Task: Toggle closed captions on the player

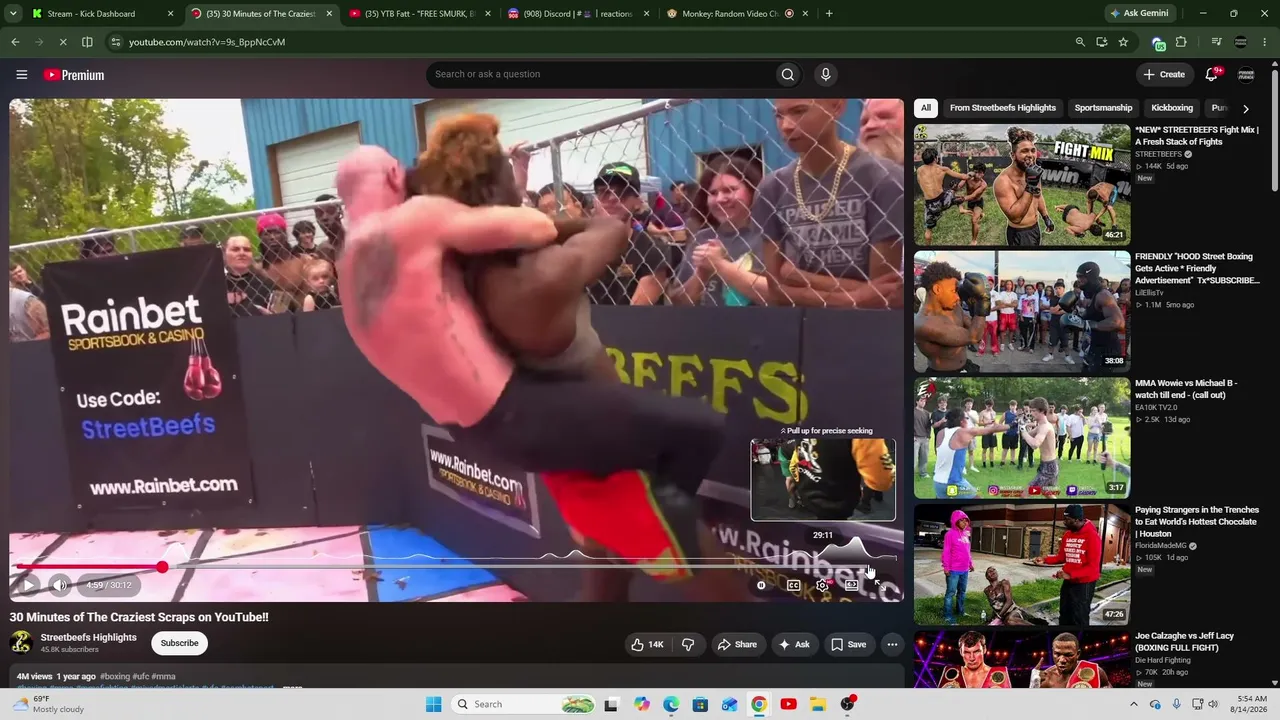Action: tap(793, 585)
